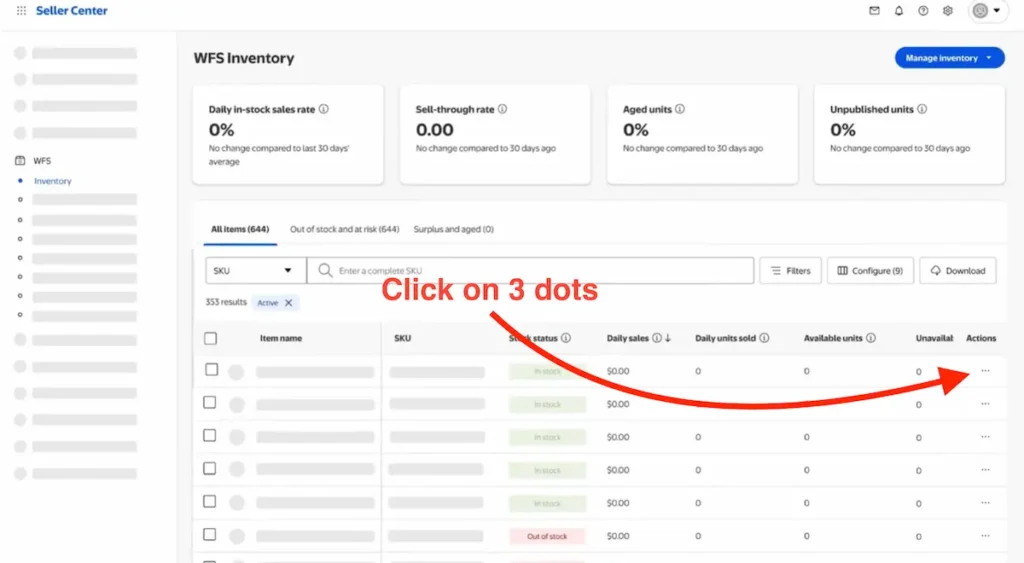Focus the Enter a complete SKU field
Viewport: 1024px width, 563px height.
530,270
